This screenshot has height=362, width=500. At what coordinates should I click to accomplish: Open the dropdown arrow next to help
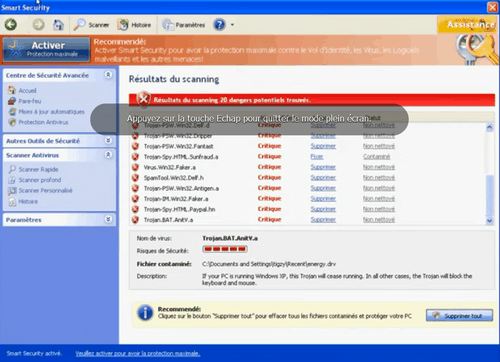232,25
